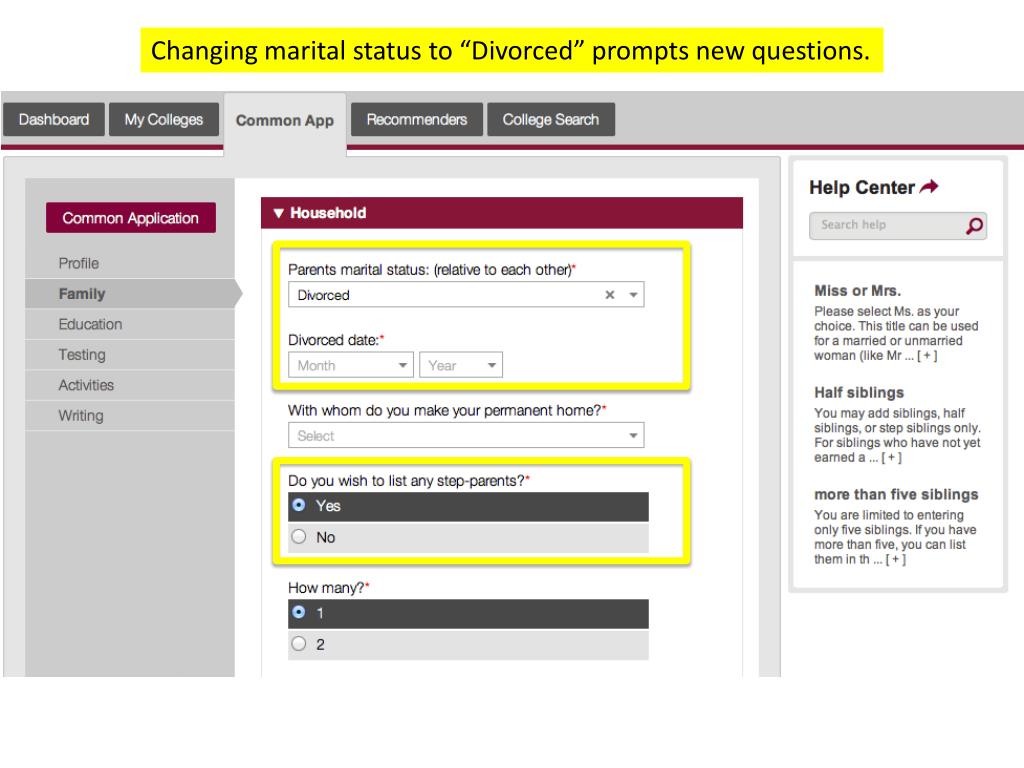Go to the Dashboard tab
The width and height of the screenshot is (1024, 768).
pos(54,120)
